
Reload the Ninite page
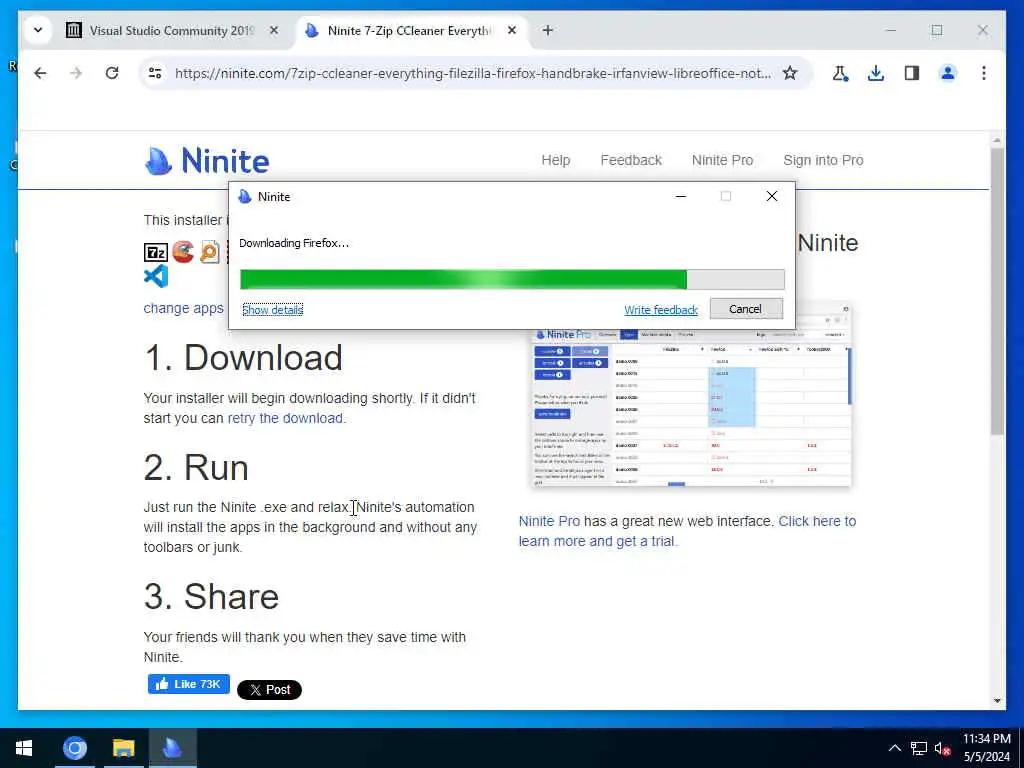[x=112, y=73]
